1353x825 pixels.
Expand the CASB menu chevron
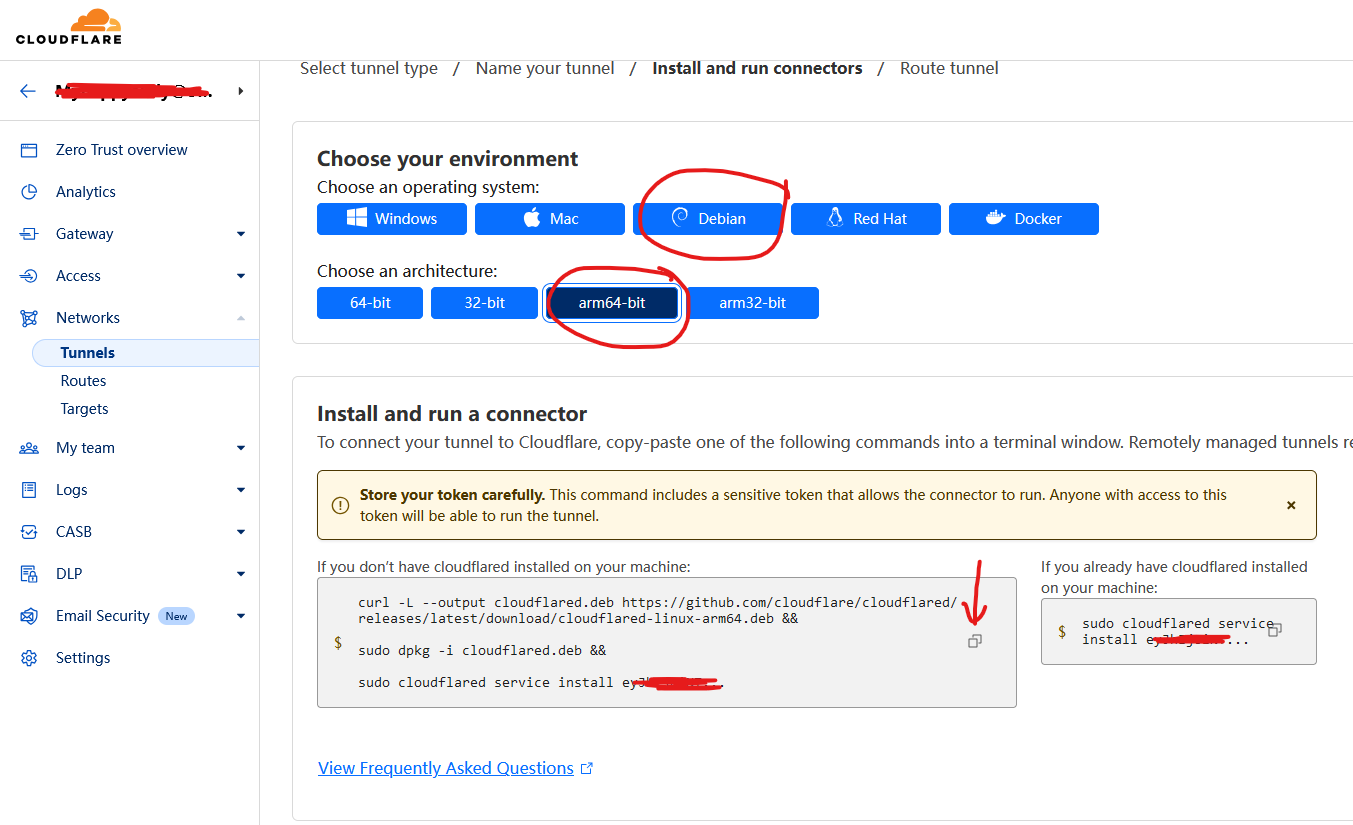(241, 532)
